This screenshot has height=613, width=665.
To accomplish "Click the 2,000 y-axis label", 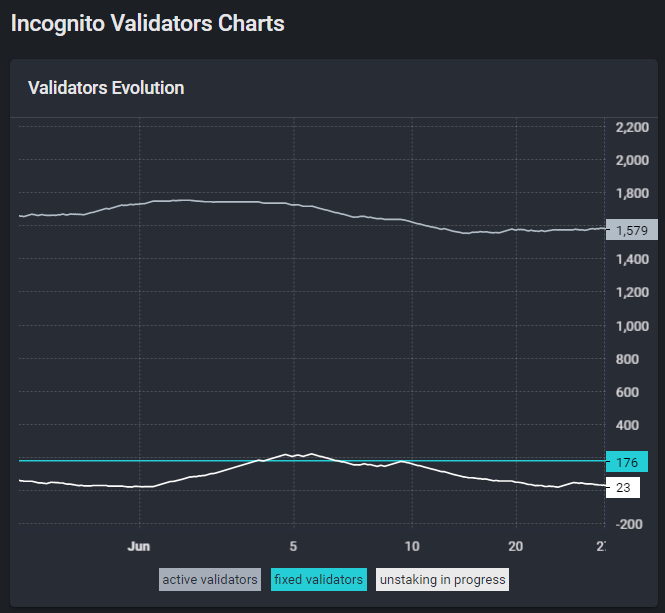I will (632, 160).
